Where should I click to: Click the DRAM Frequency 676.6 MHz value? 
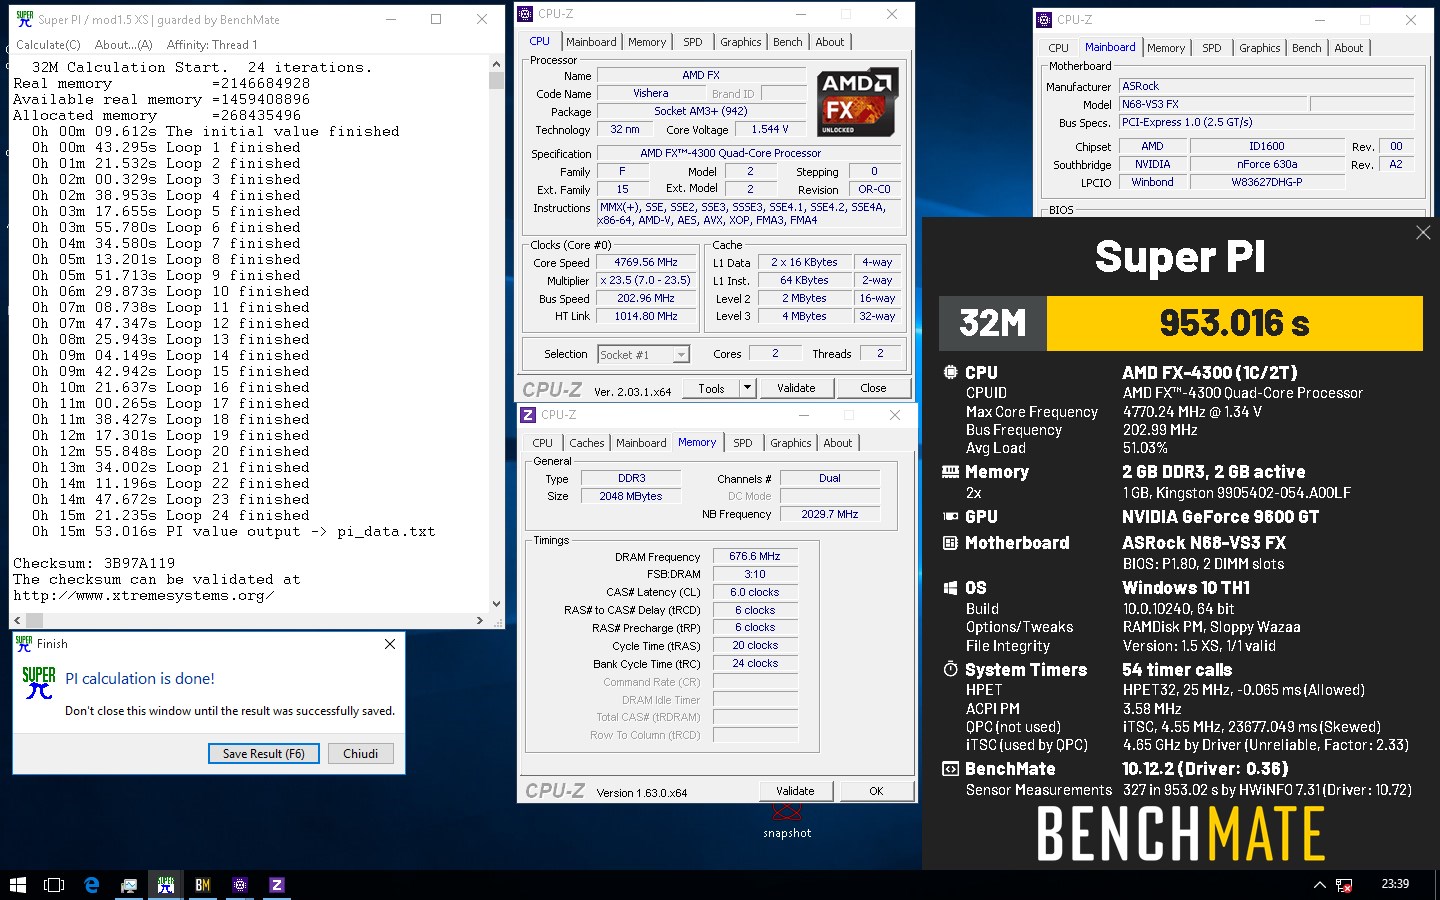(x=755, y=557)
